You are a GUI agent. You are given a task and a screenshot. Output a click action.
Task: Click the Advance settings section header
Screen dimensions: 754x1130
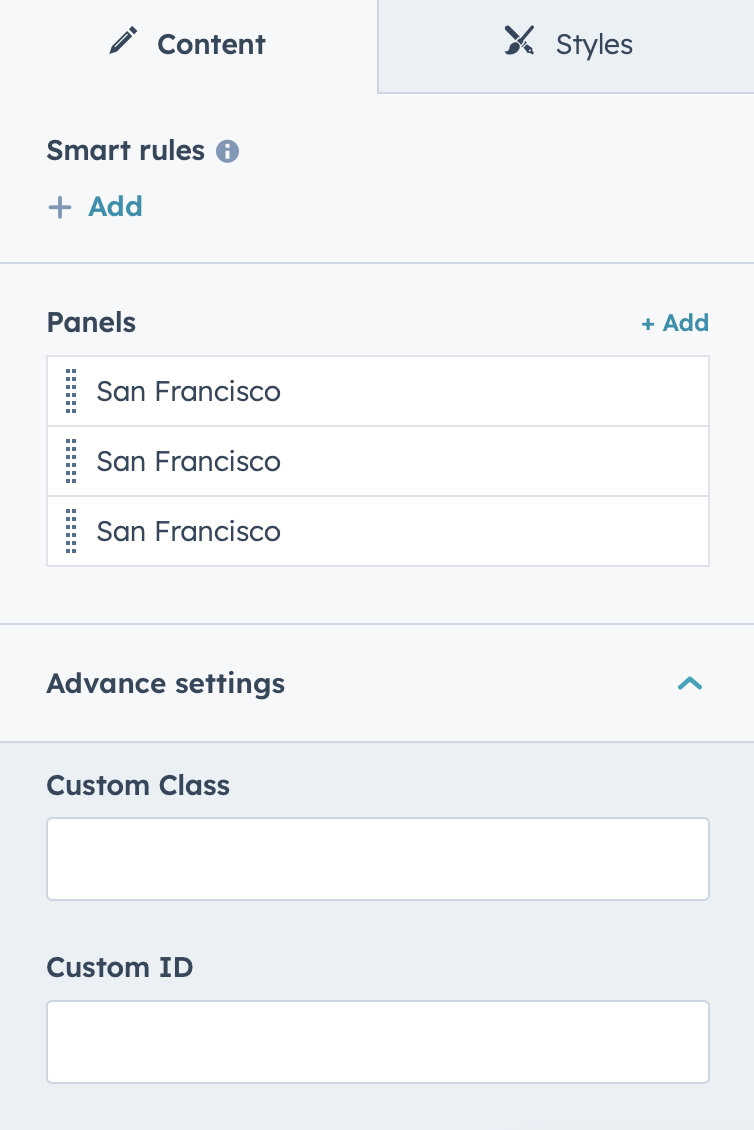point(377,683)
